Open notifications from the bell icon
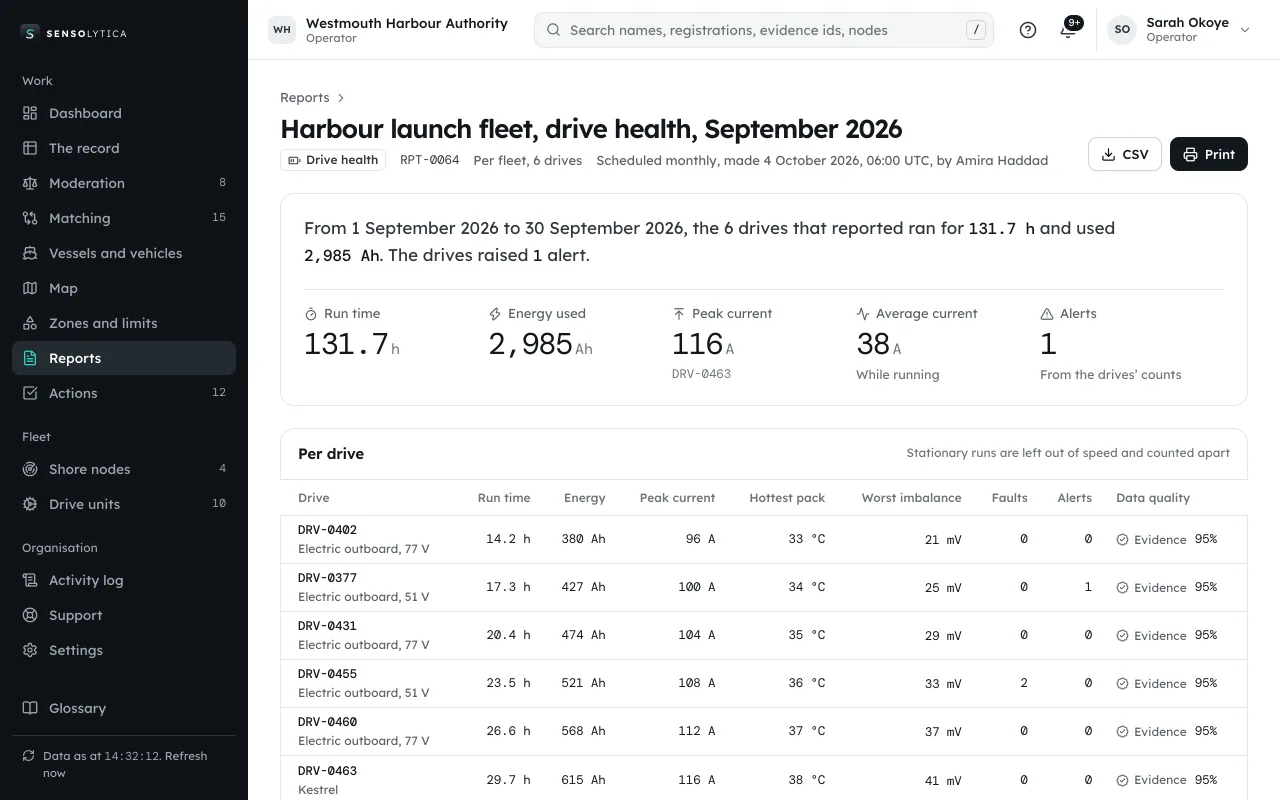1280x800 pixels. [1068, 30]
